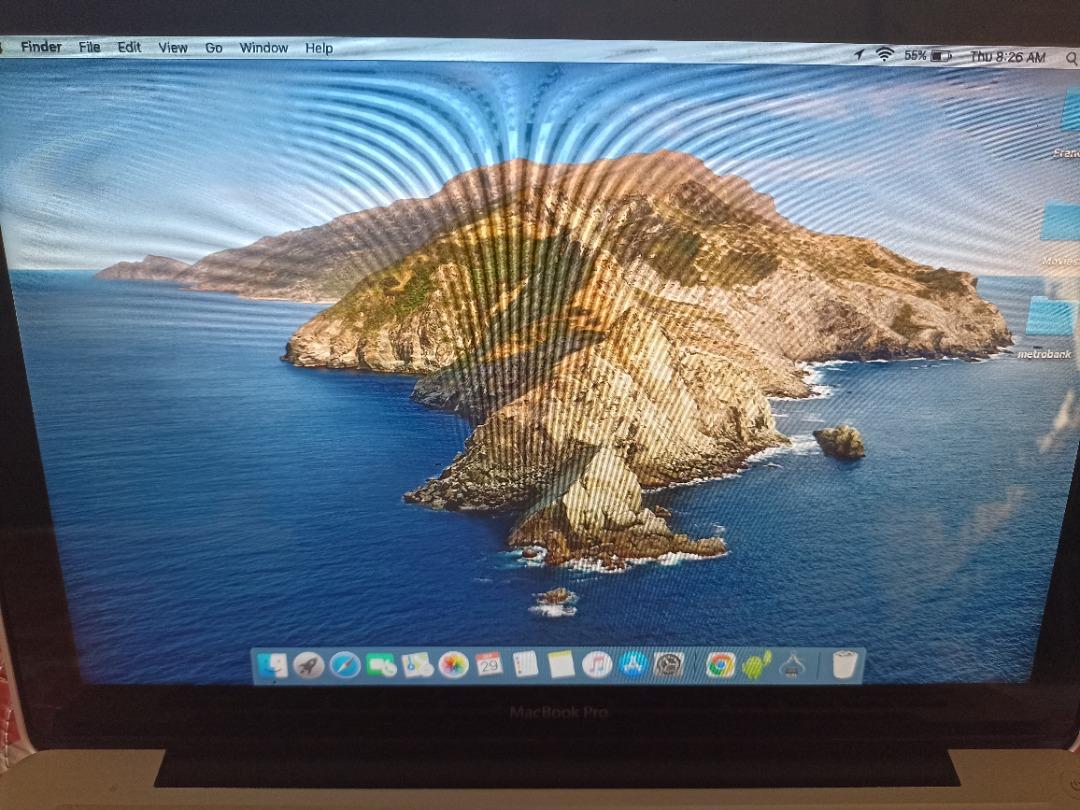Launch Google Chrome from the Dock
This screenshot has height=810, width=1080.
(720, 665)
